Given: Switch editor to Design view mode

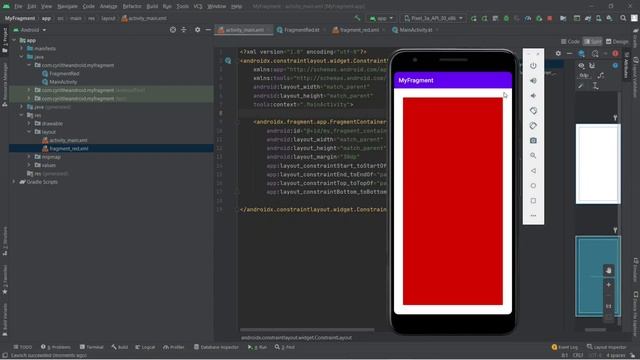Looking at the screenshot, I should click(617, 41).
